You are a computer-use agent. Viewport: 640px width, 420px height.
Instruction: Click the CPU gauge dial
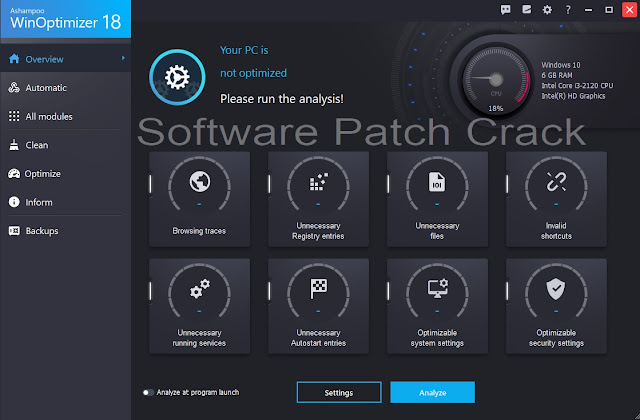496,80
